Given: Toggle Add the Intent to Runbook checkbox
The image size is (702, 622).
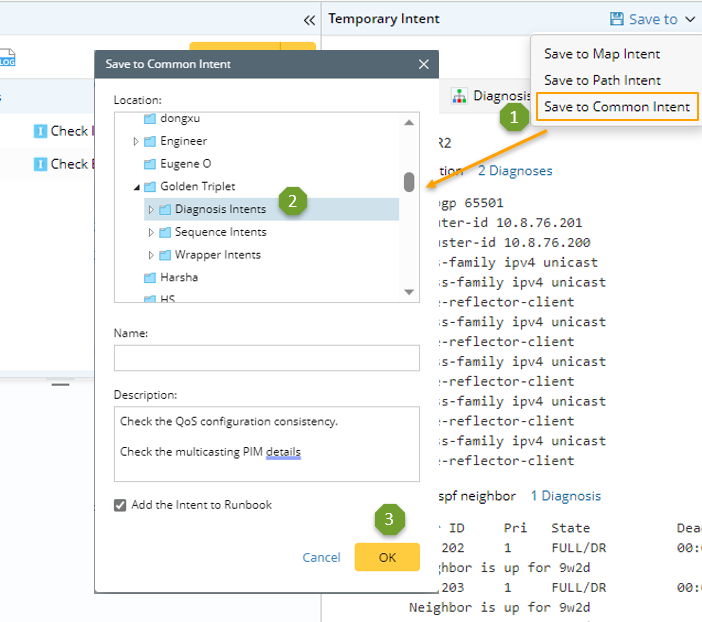Looking at the screenshot, I should coord(121,505).
